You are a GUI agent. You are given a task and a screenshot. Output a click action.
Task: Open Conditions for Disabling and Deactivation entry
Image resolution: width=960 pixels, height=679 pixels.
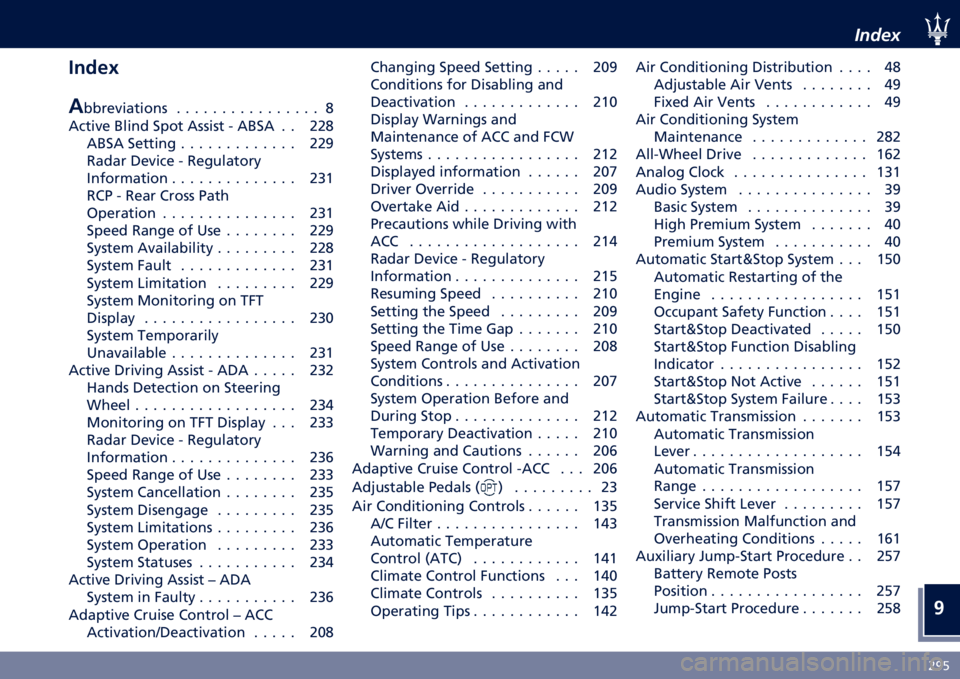coord(493,93)
